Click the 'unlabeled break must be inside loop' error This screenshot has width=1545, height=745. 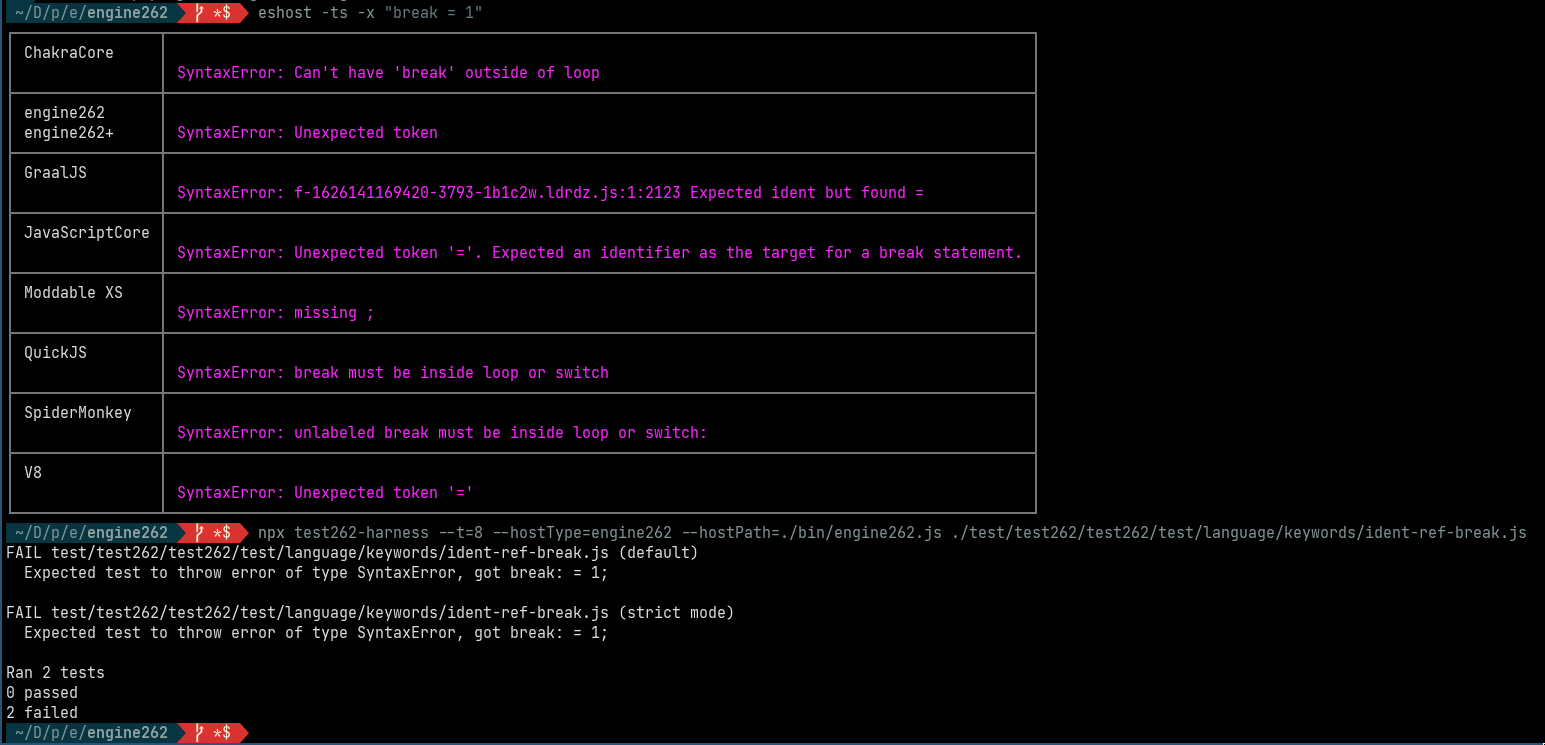(442, 433)
